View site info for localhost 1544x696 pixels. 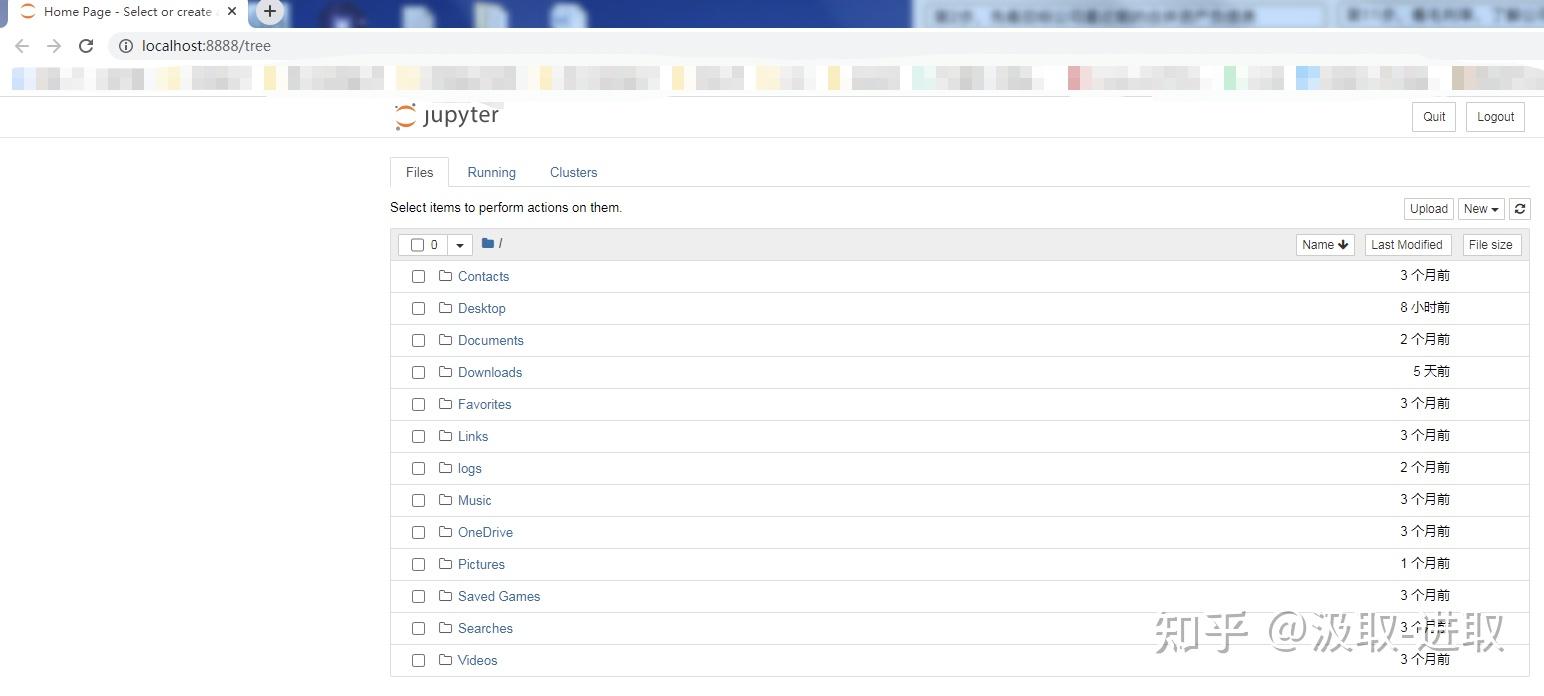[126, 46]
